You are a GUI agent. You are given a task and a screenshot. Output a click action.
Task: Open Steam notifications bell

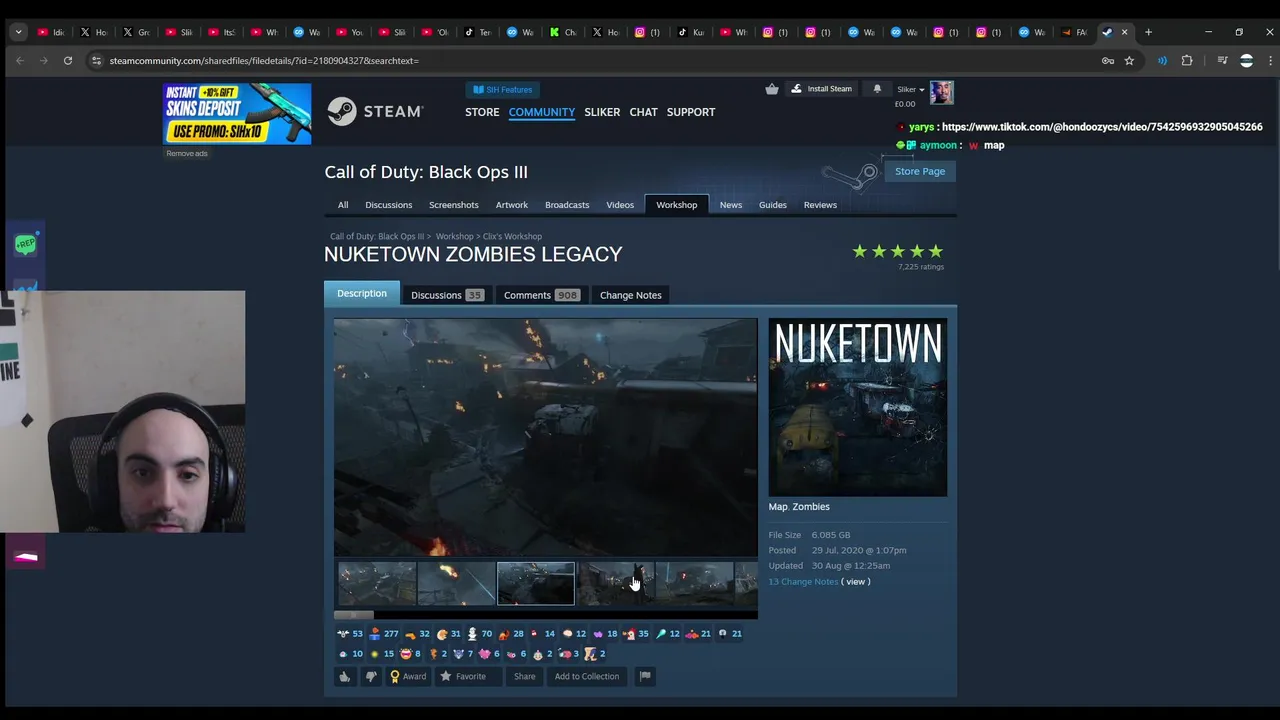[877, 89]
